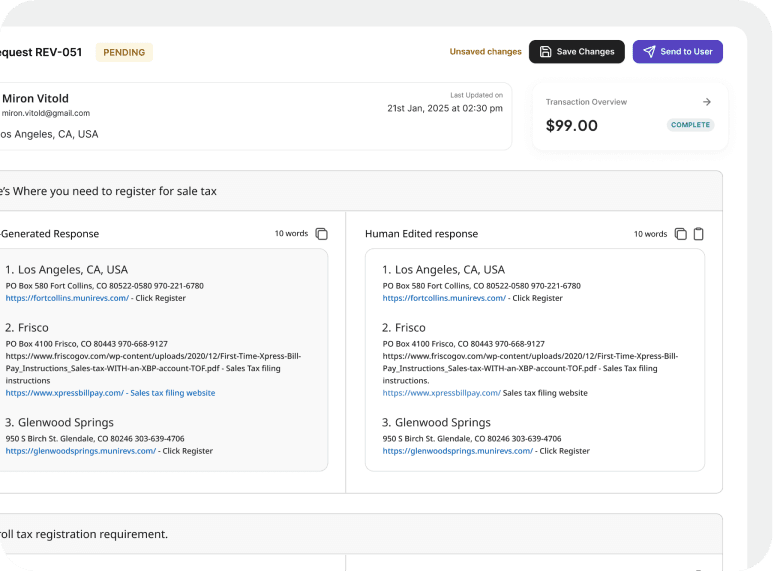Open glenwoodsprings.munirevs.com link in generated response
This screenshot has width=773, height=571.
click(80, 451)
